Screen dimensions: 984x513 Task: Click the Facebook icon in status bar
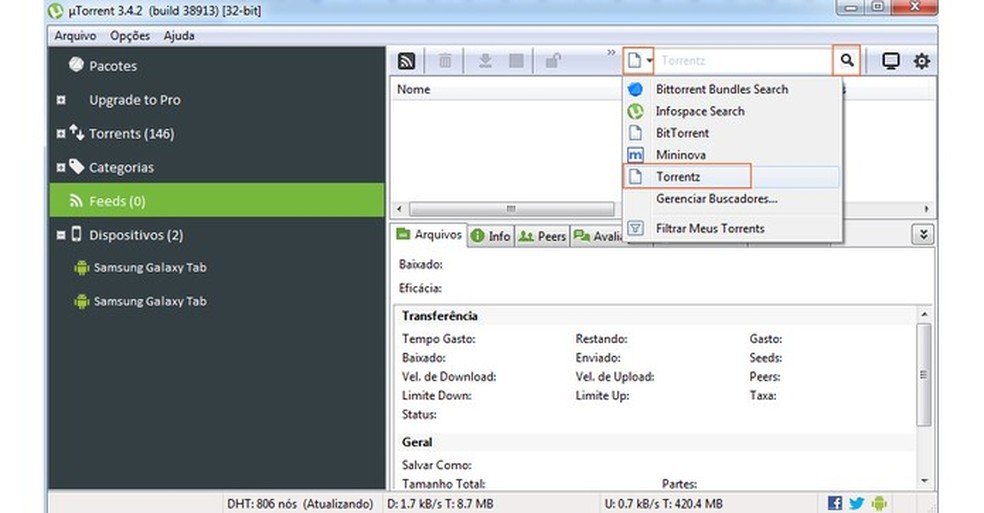point(835,503)
